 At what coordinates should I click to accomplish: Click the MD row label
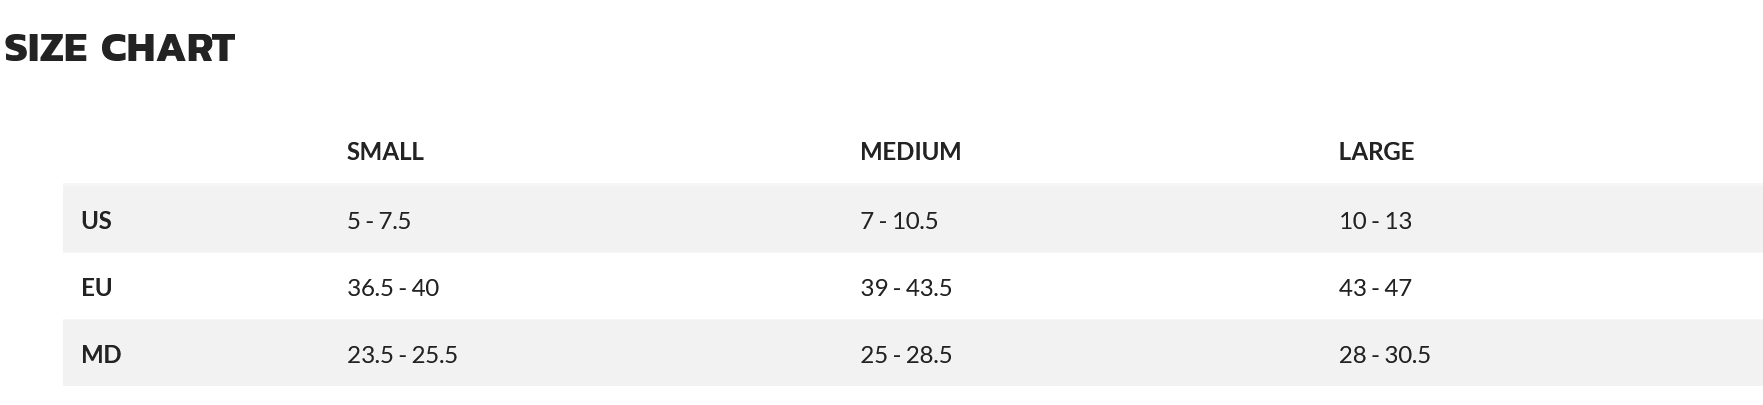[101, 354]
